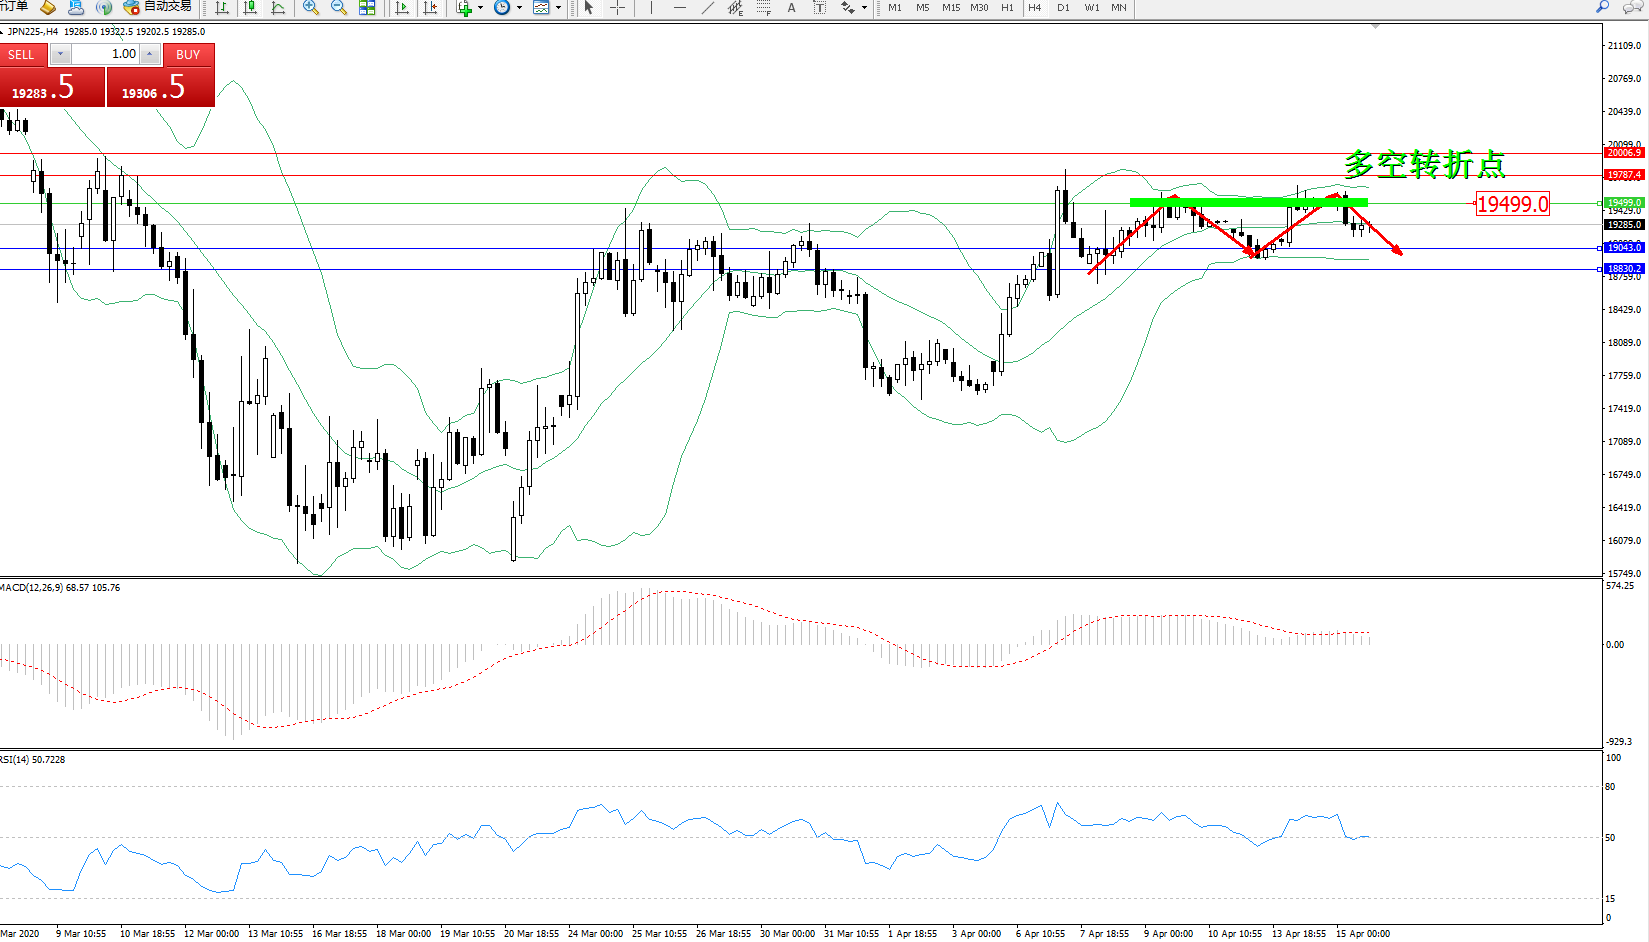Open the chart Templates dropdown arrow

(558, 8)
